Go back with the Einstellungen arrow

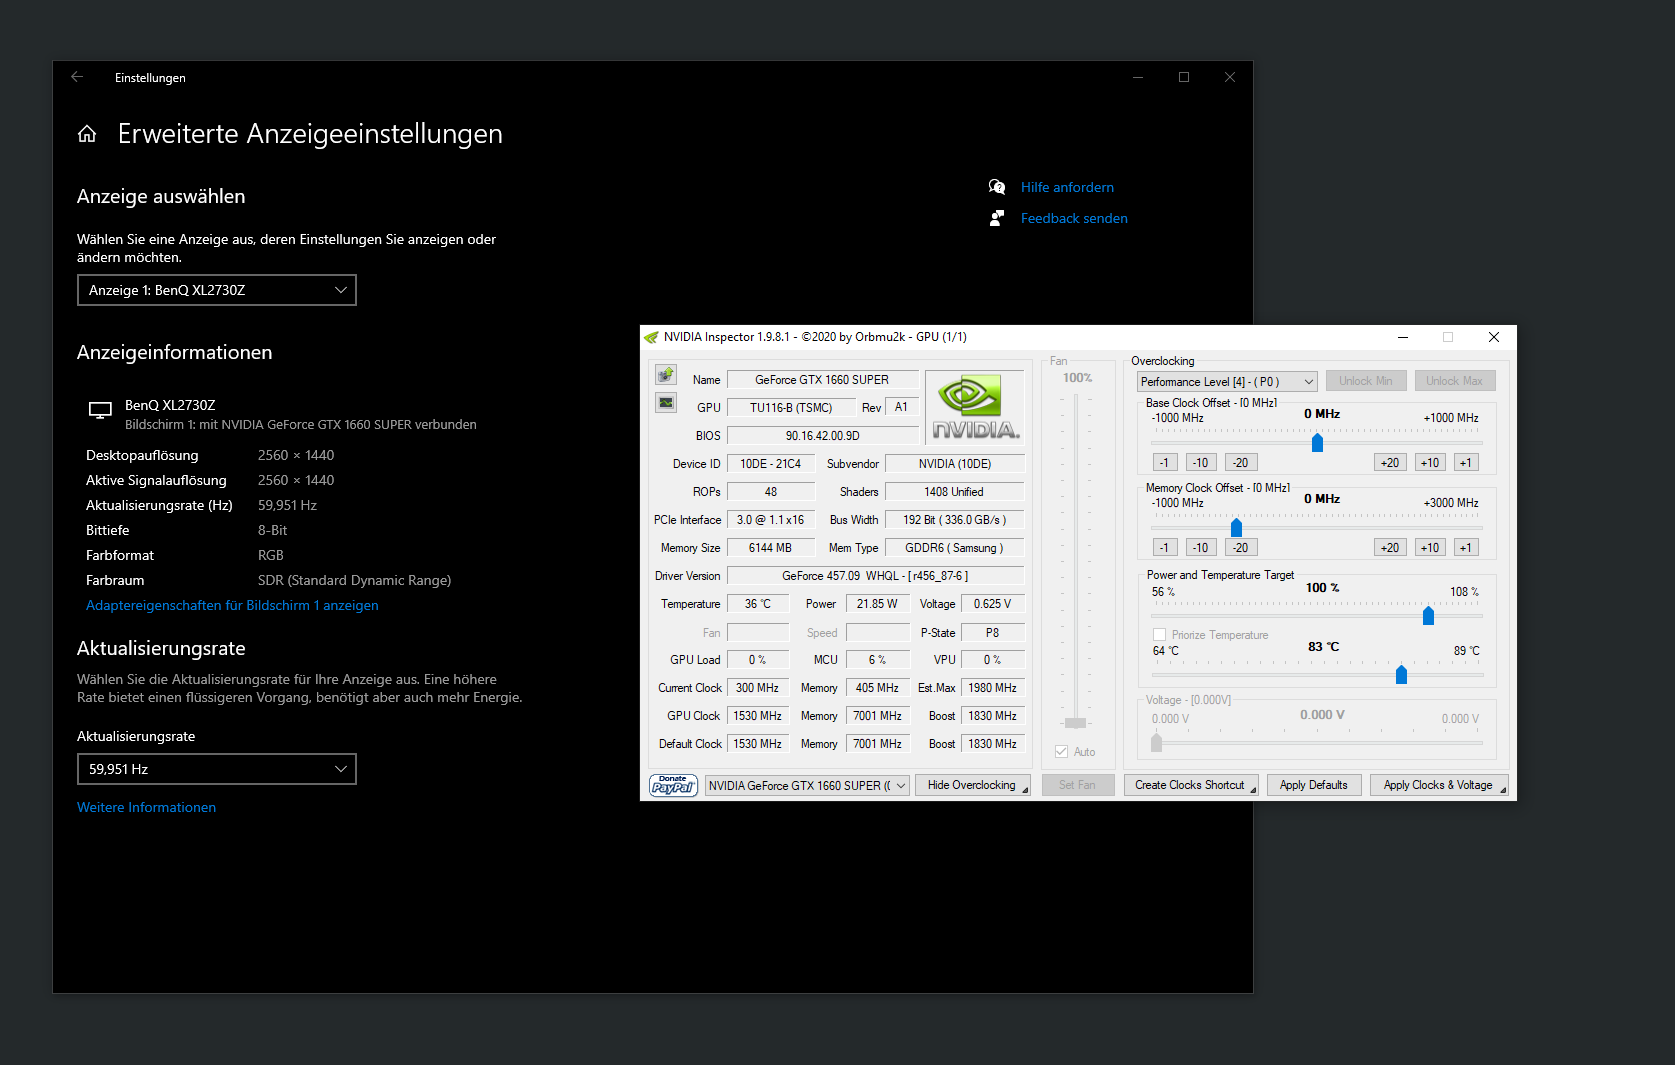point(77,77)
